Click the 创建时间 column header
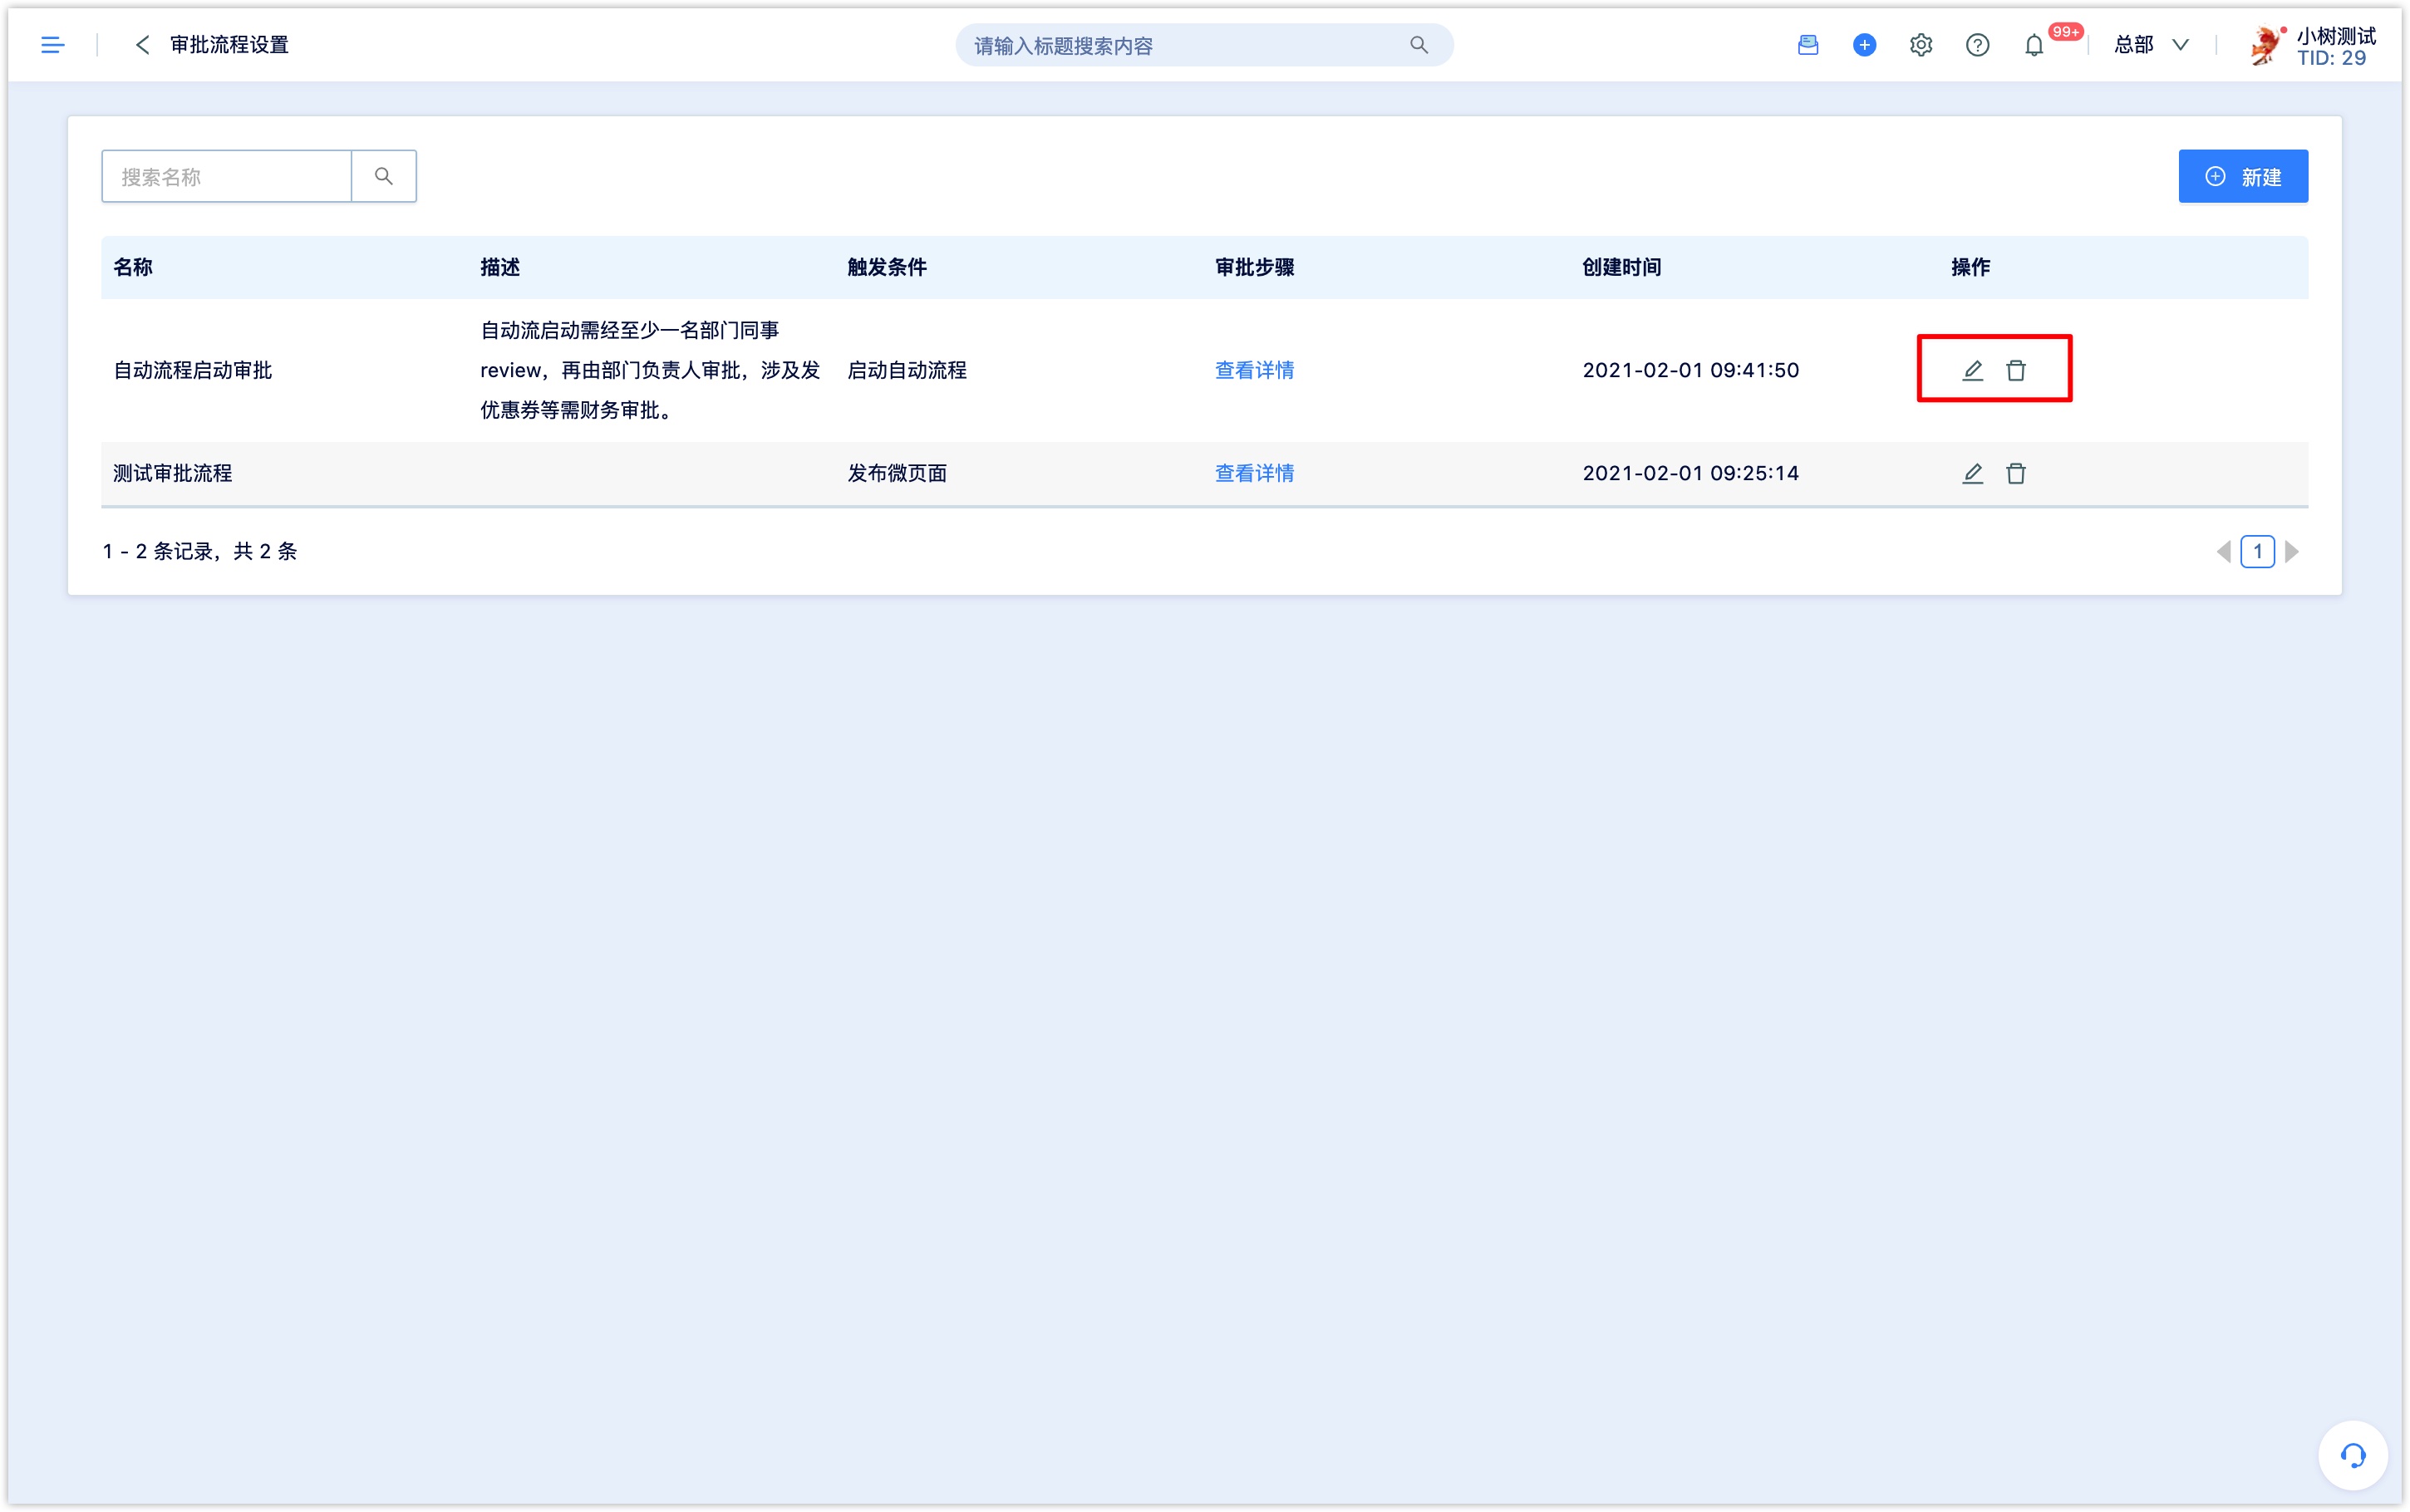2410x1512 pixels. click(x=1622, y=267)
